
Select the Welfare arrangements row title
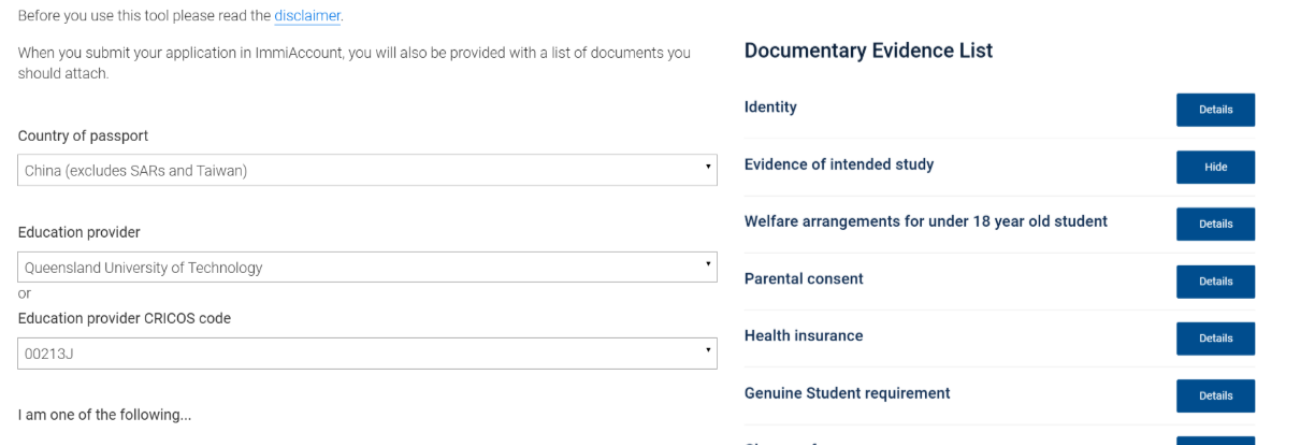[x=925, y=221]
